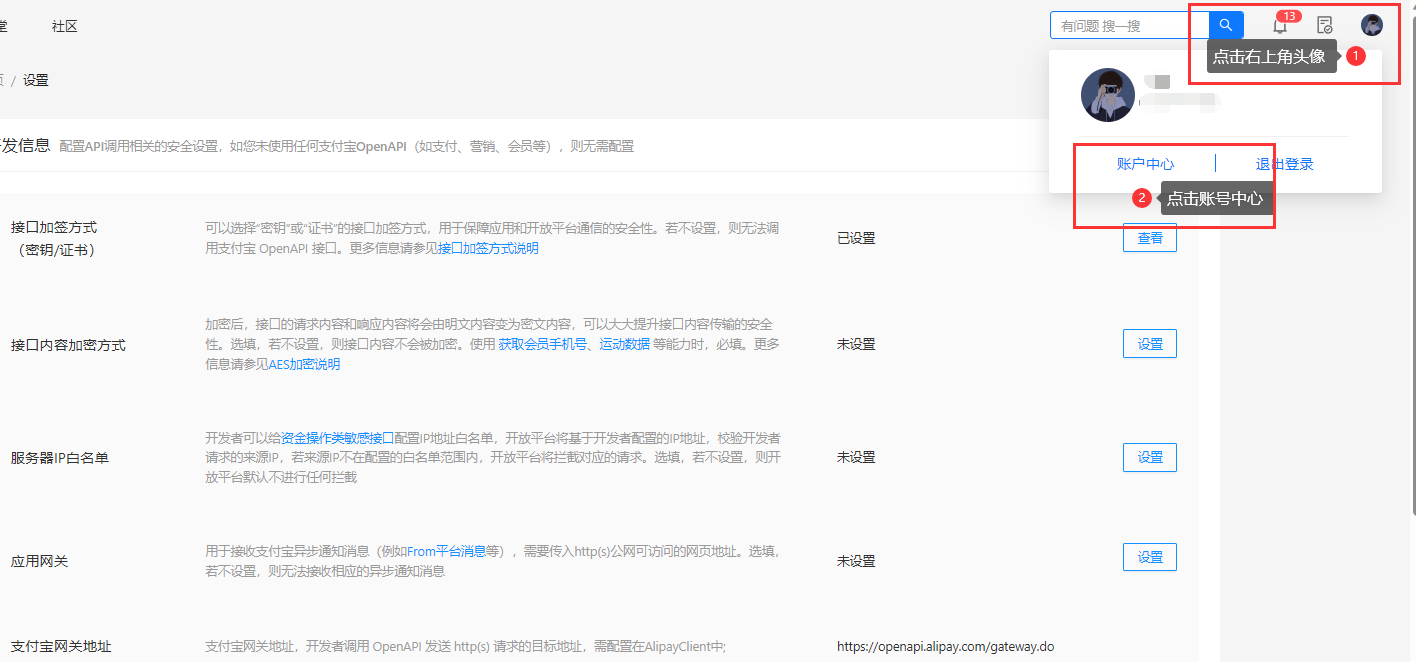
Task: Select 退出登录 to log out
Action: click(x=1284, y=164)
